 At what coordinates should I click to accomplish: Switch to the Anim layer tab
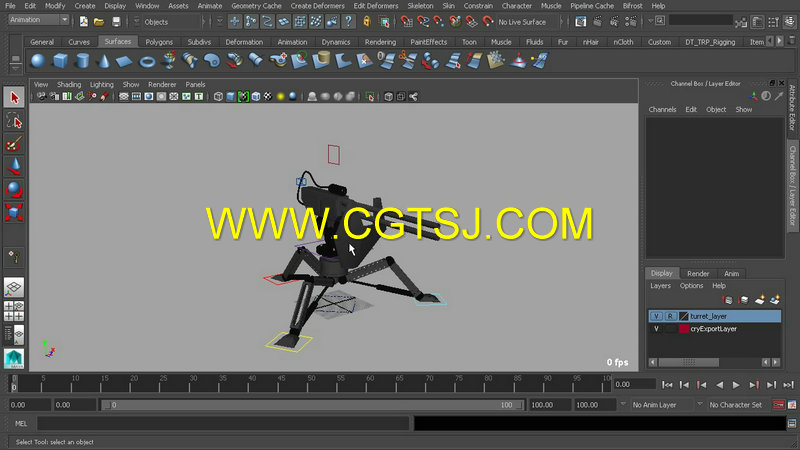pos(731,273)
